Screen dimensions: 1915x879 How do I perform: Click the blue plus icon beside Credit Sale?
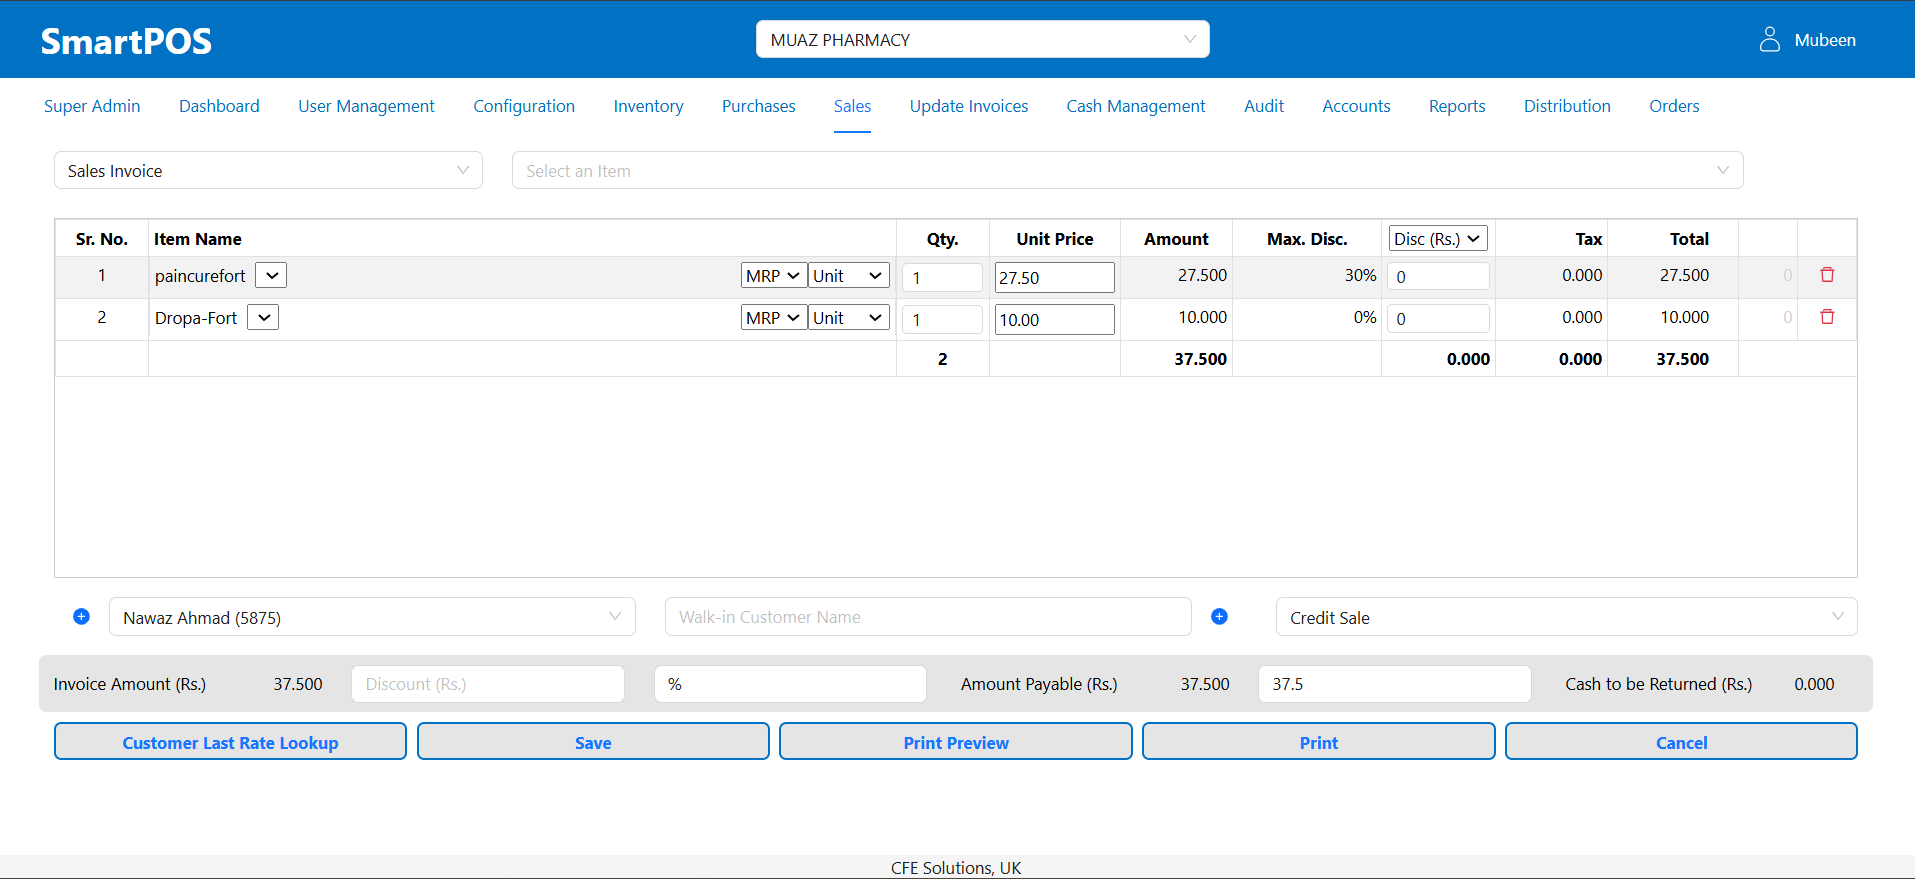tap(1219, 617)
